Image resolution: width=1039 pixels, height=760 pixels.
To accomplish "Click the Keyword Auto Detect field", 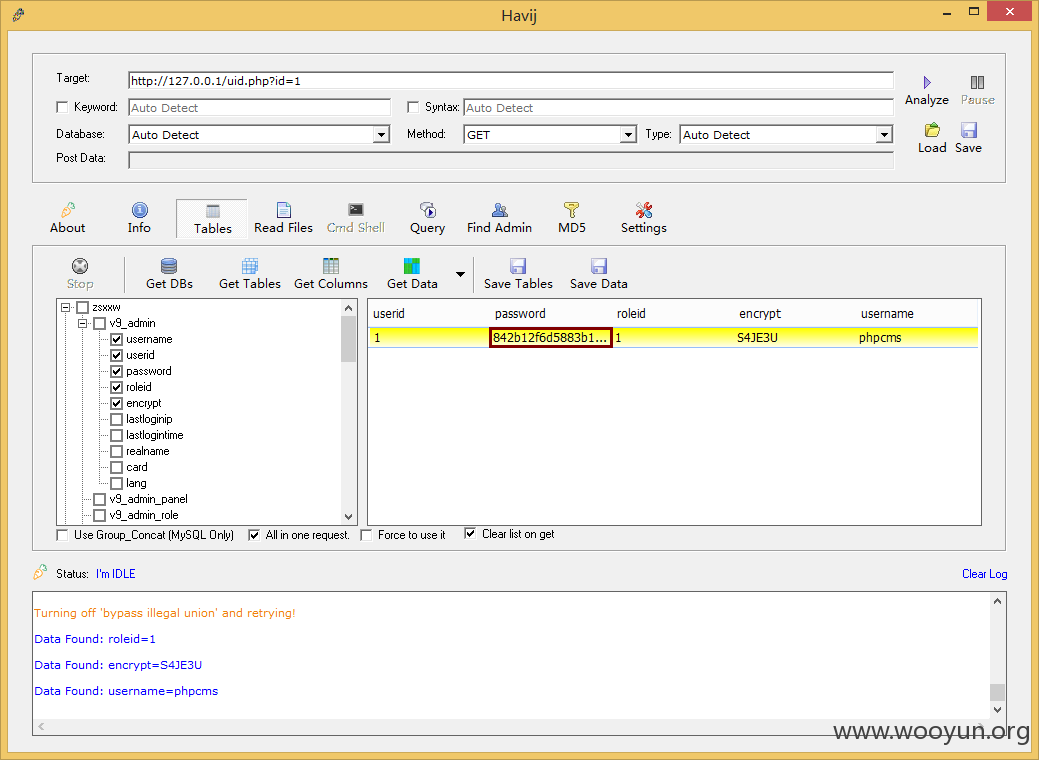I will [x=260, y=107].
